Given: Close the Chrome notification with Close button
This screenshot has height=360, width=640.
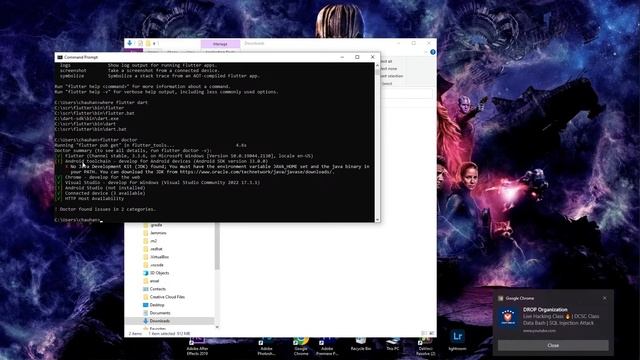Looking at the screenshot, I should tap(553, 345).
